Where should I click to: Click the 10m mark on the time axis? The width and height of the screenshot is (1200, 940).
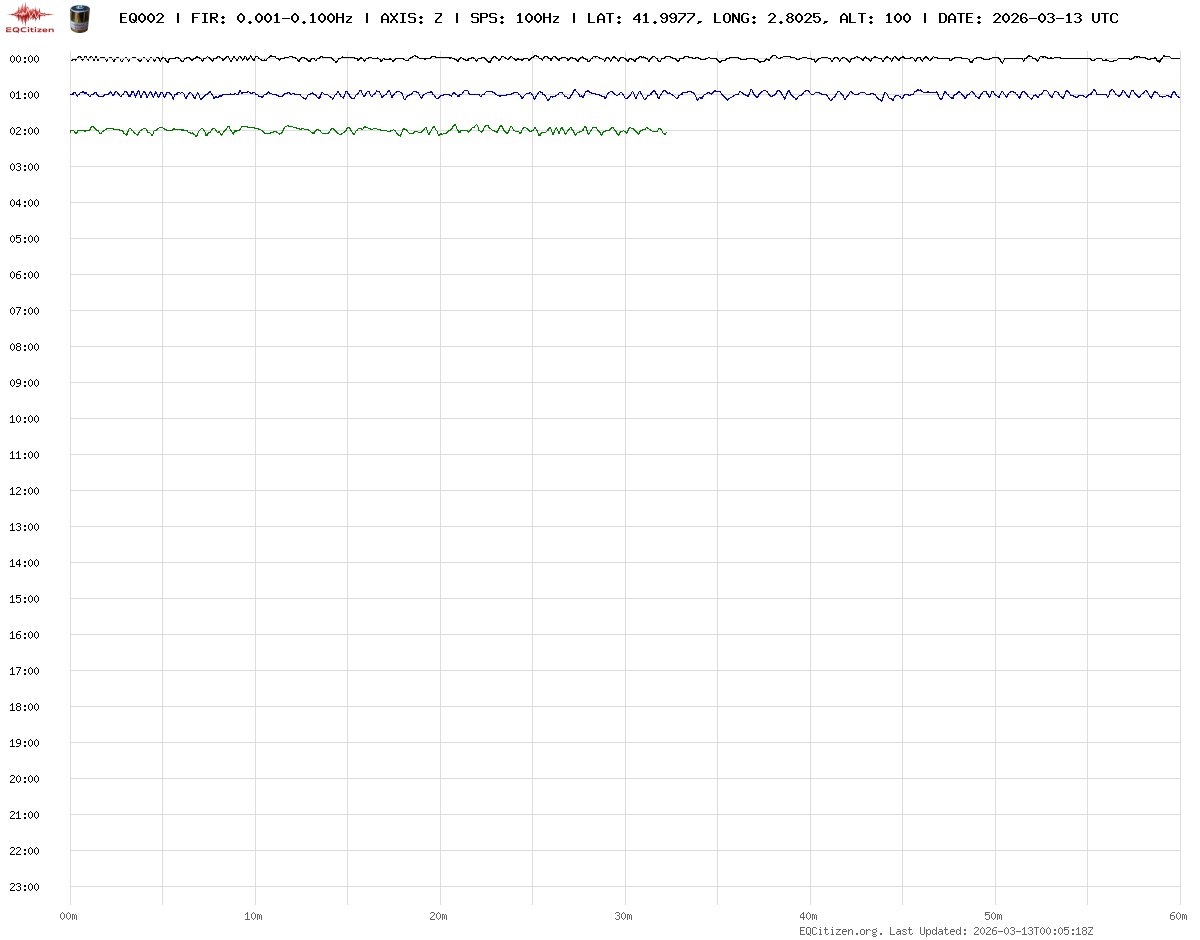click(254, 916)
